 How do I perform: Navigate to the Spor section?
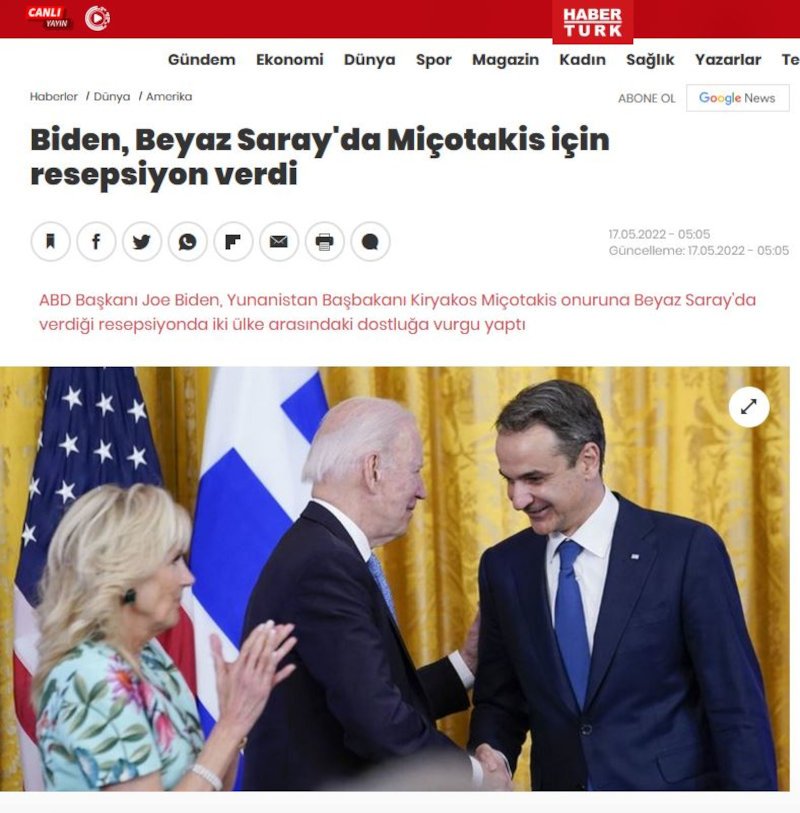pyautogui.click(x=433, y=60)
